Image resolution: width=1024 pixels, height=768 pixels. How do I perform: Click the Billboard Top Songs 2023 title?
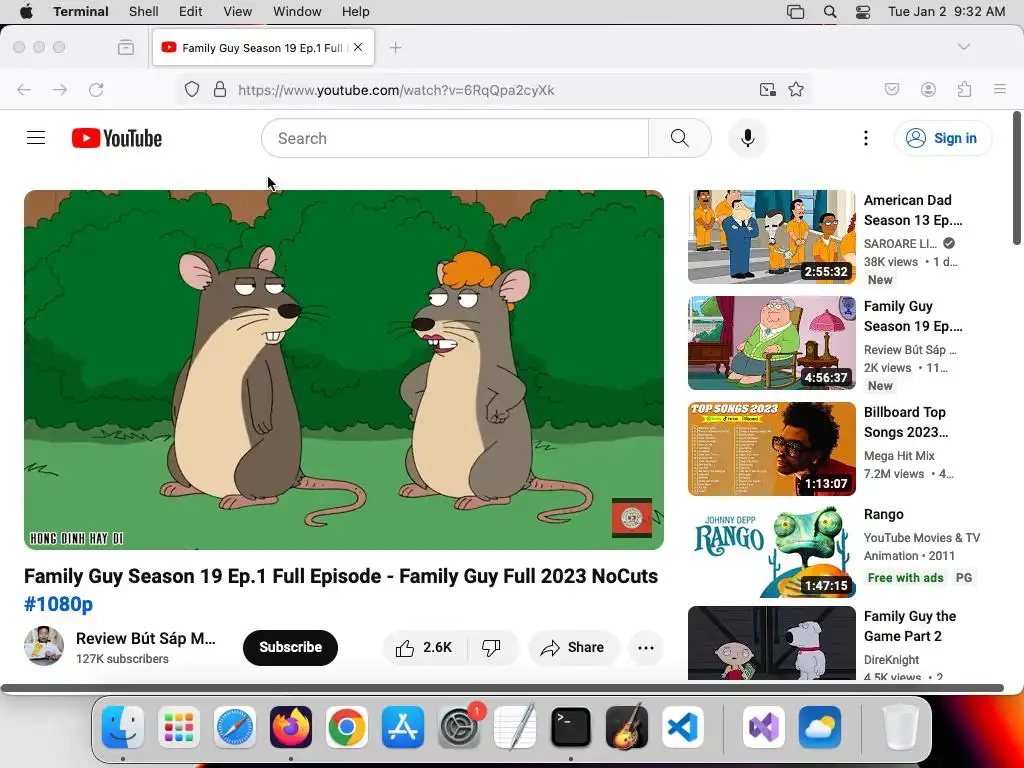906,422
